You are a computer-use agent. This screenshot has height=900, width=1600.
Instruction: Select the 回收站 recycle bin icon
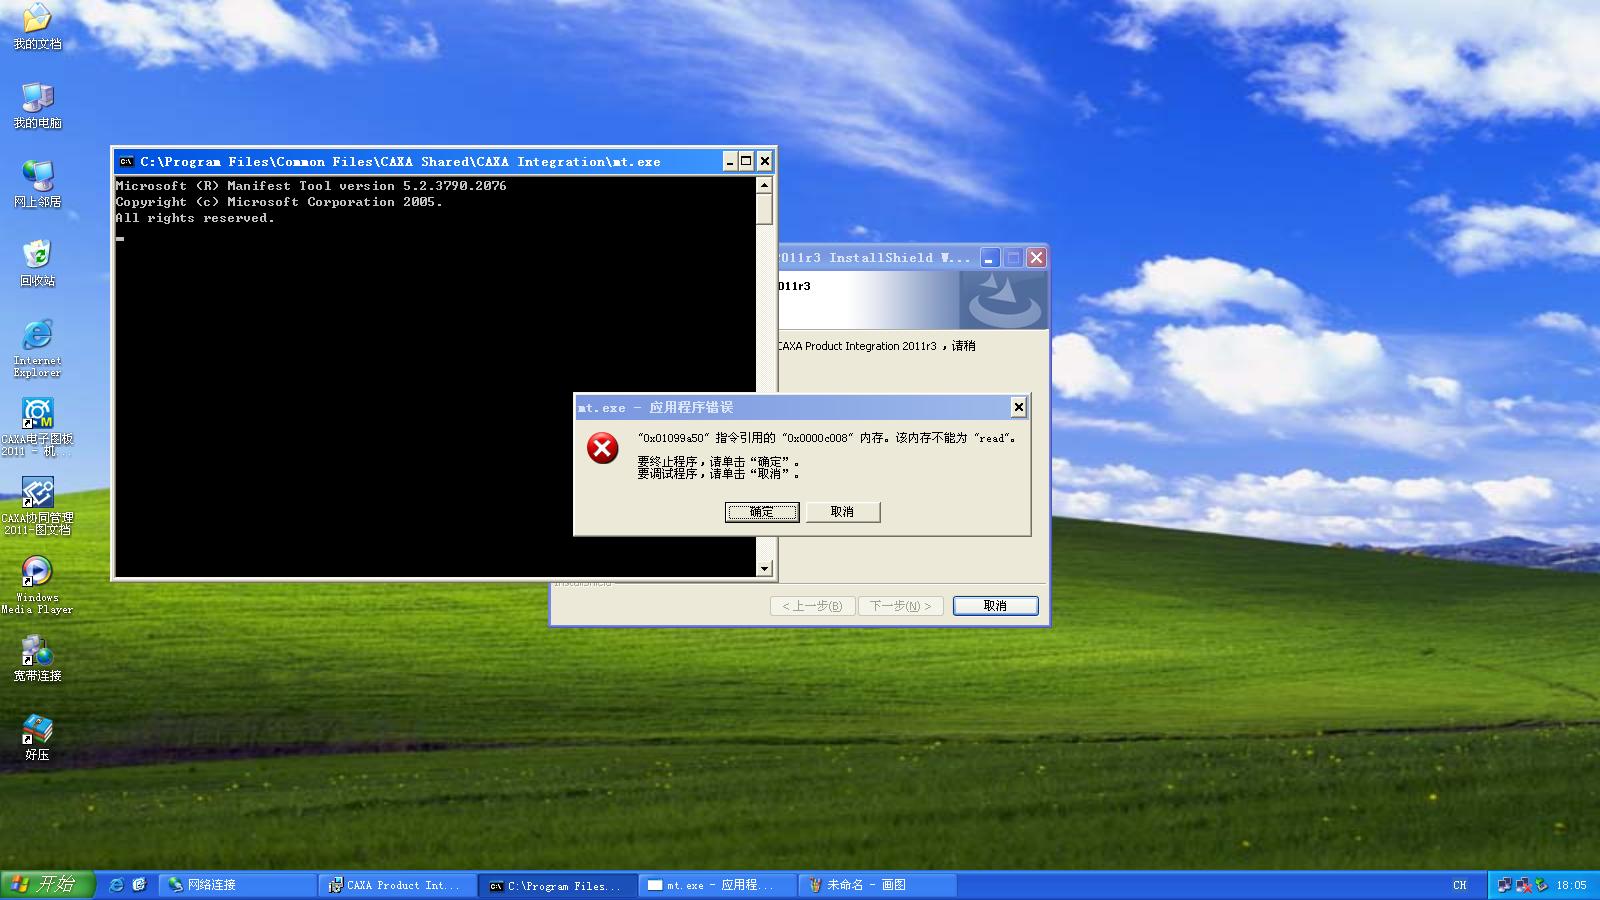point(37,263)
